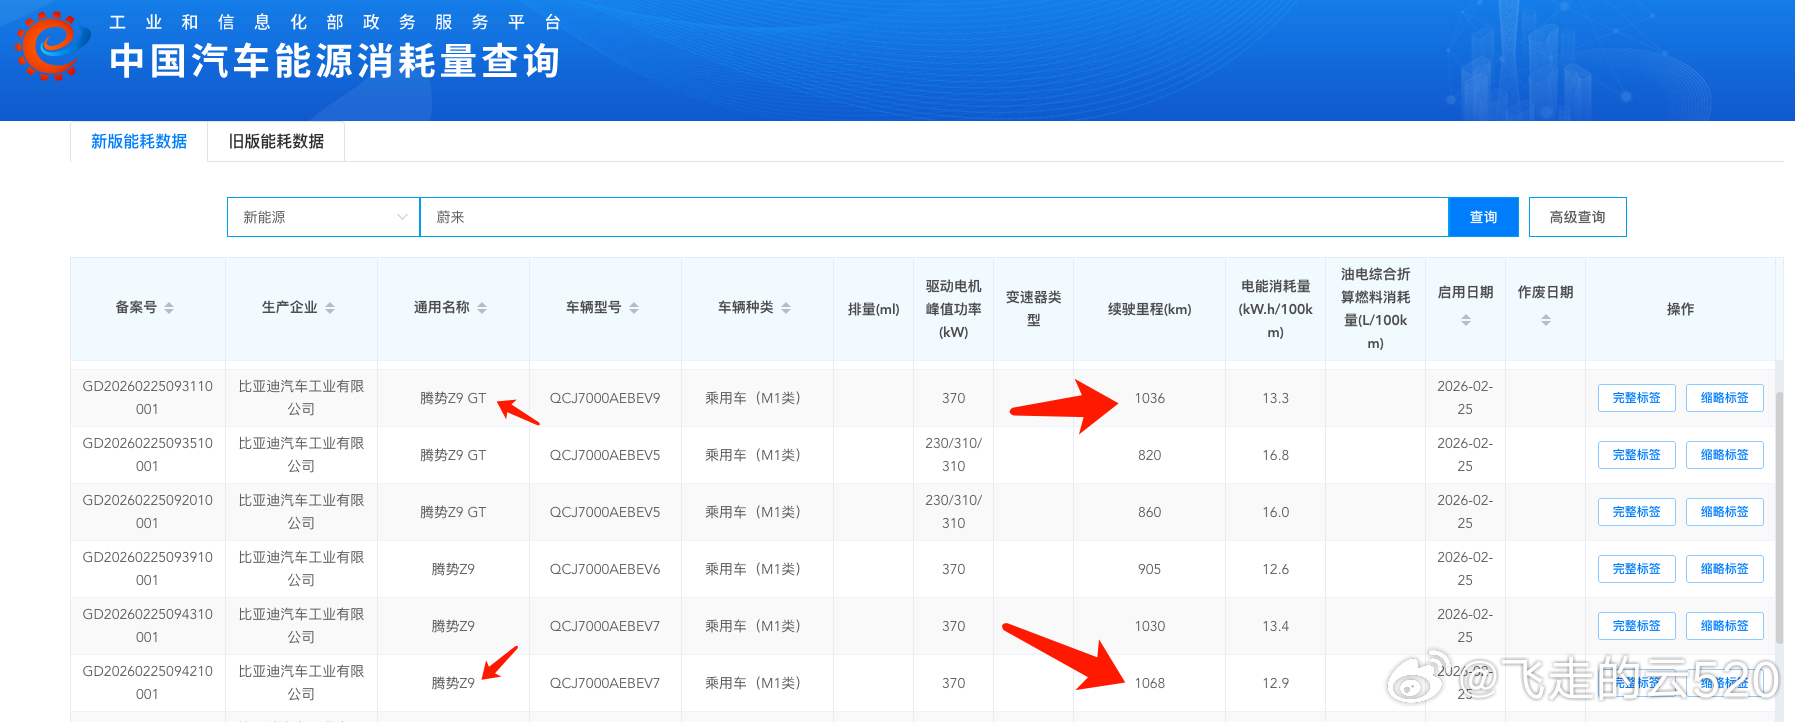Click the 中国汽车能源消耗量查询 page title

335,61
